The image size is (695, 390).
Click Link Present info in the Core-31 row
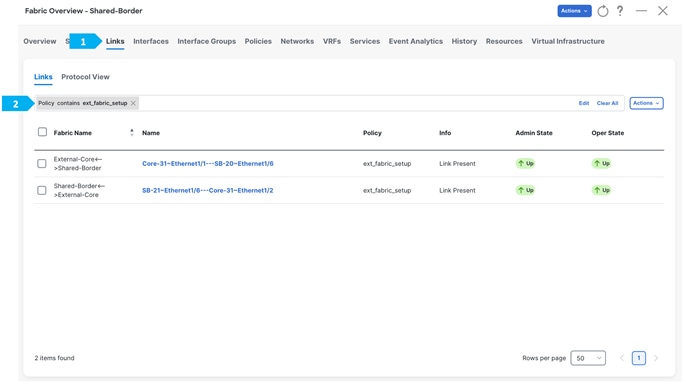click(457, 164)
